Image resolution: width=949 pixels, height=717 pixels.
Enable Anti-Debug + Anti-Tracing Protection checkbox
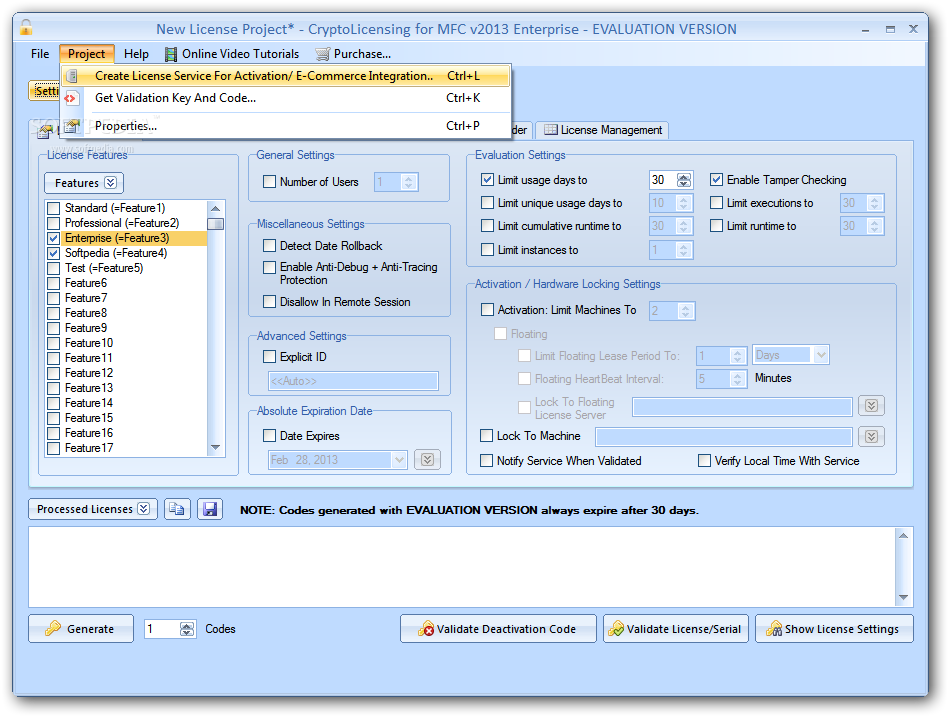coord(270,267)
